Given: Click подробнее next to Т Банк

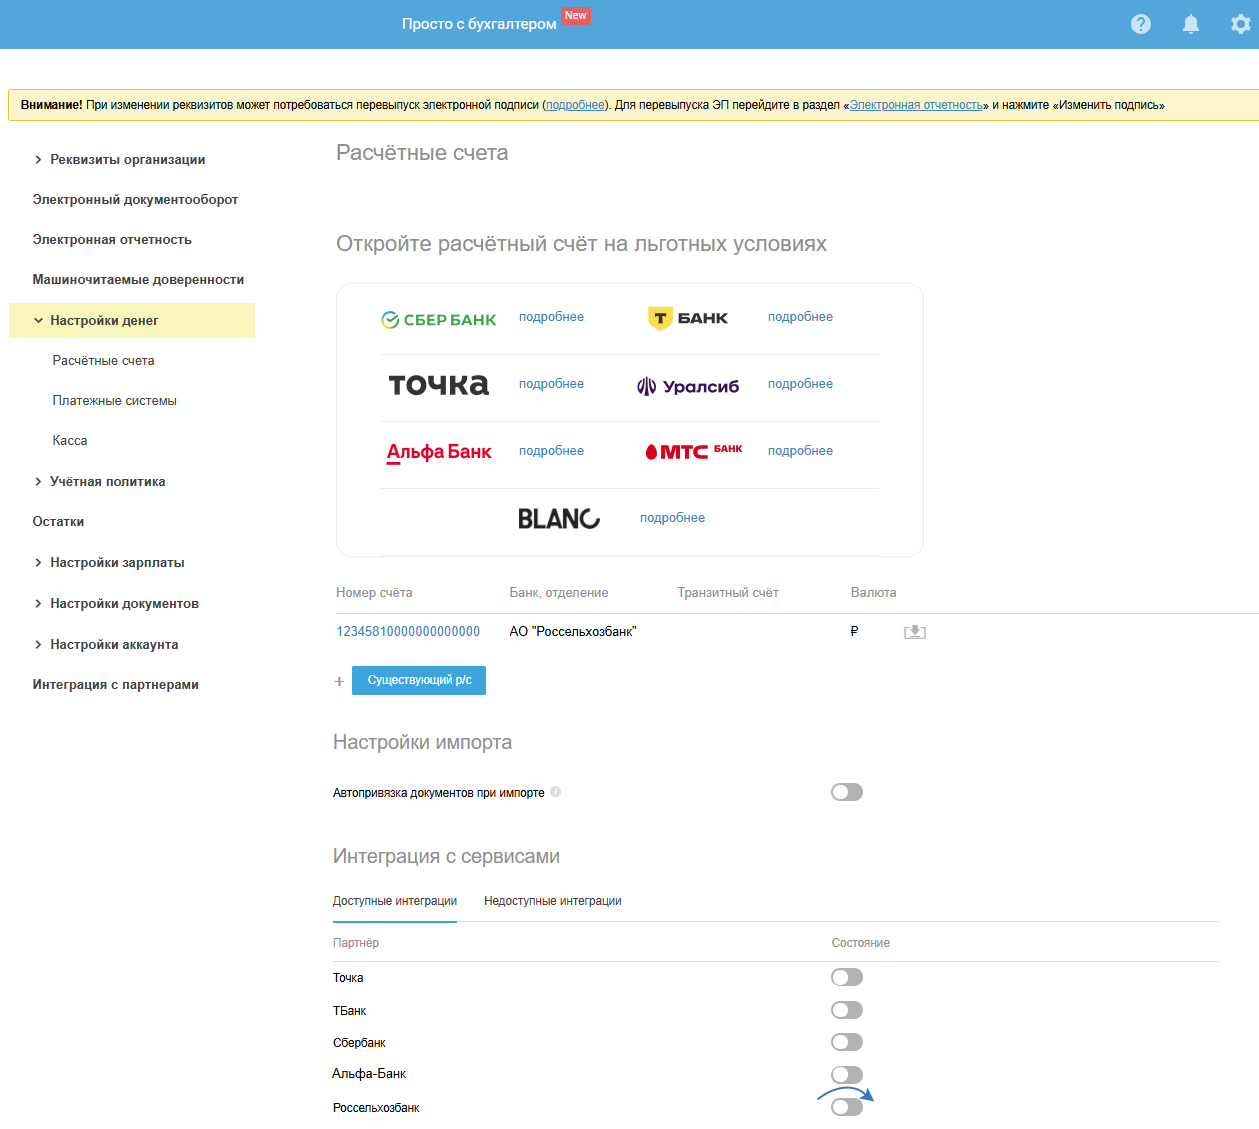Looking at the screenshot, I should pyautogui.click(x=800, y=317).
